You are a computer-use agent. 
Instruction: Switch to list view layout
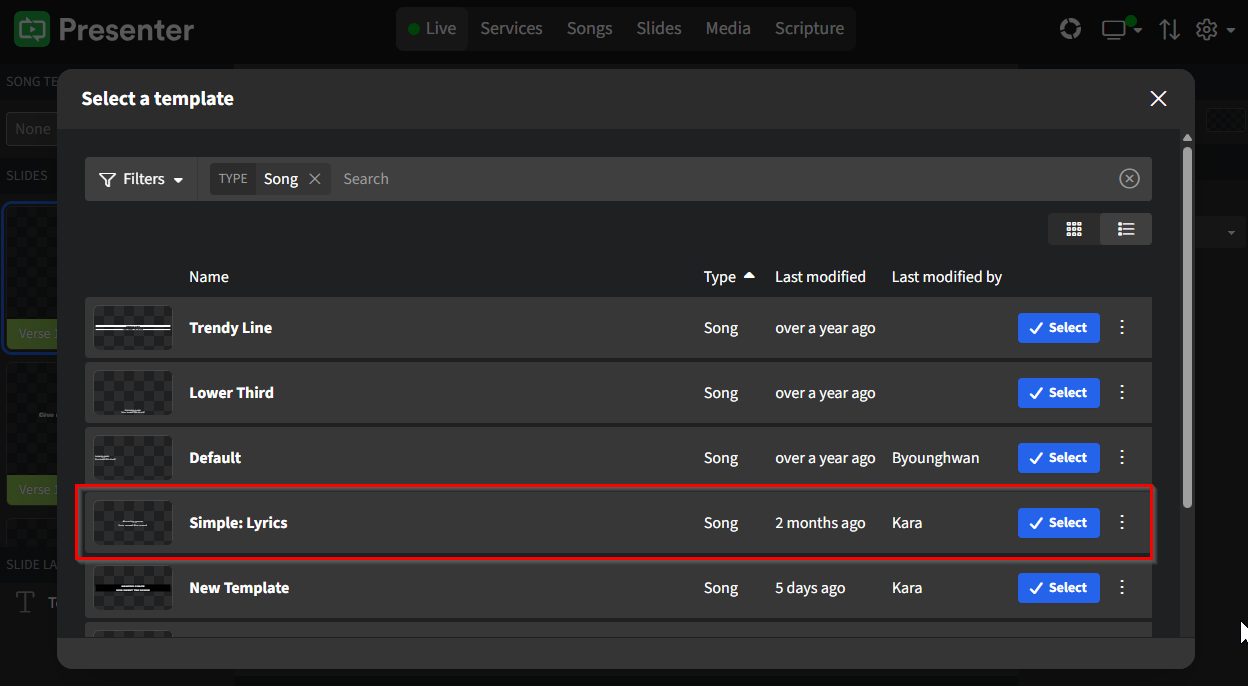pos(1125,229)
